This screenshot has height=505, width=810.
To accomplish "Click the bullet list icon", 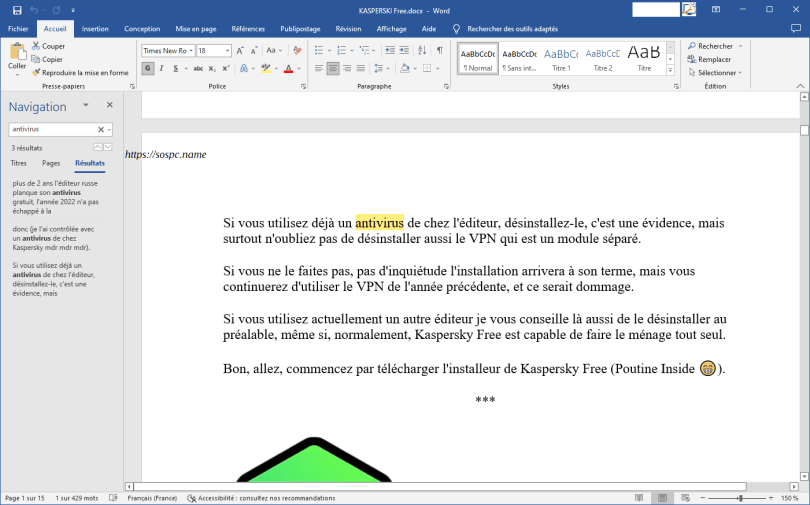I will click(x=319, y=50).
